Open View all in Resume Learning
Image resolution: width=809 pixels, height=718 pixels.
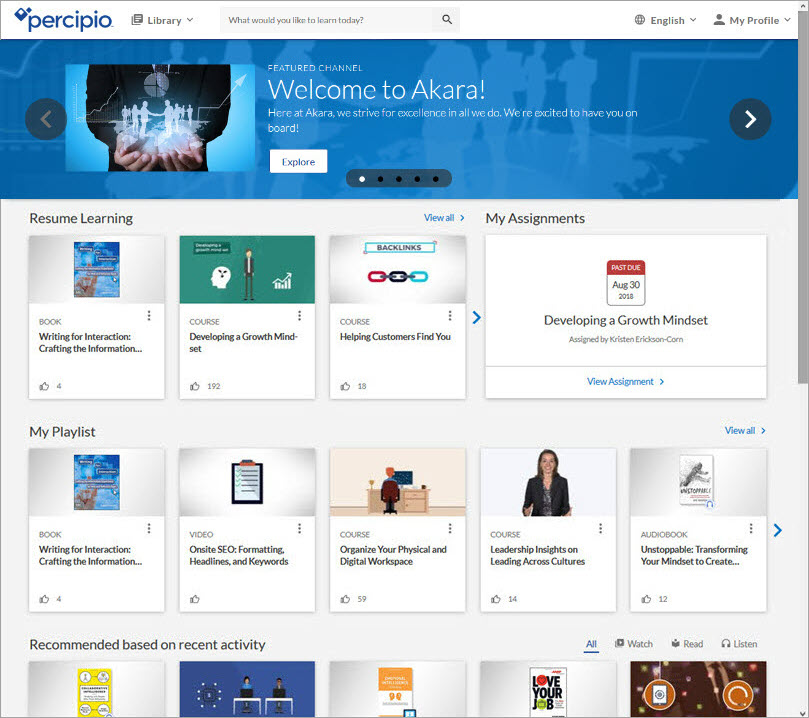(444, 218)
